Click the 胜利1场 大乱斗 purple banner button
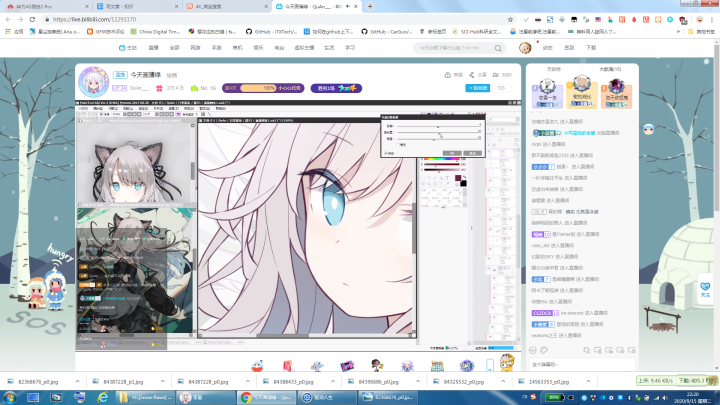Viewport: 720px width, 405px height. pos(336,88)
